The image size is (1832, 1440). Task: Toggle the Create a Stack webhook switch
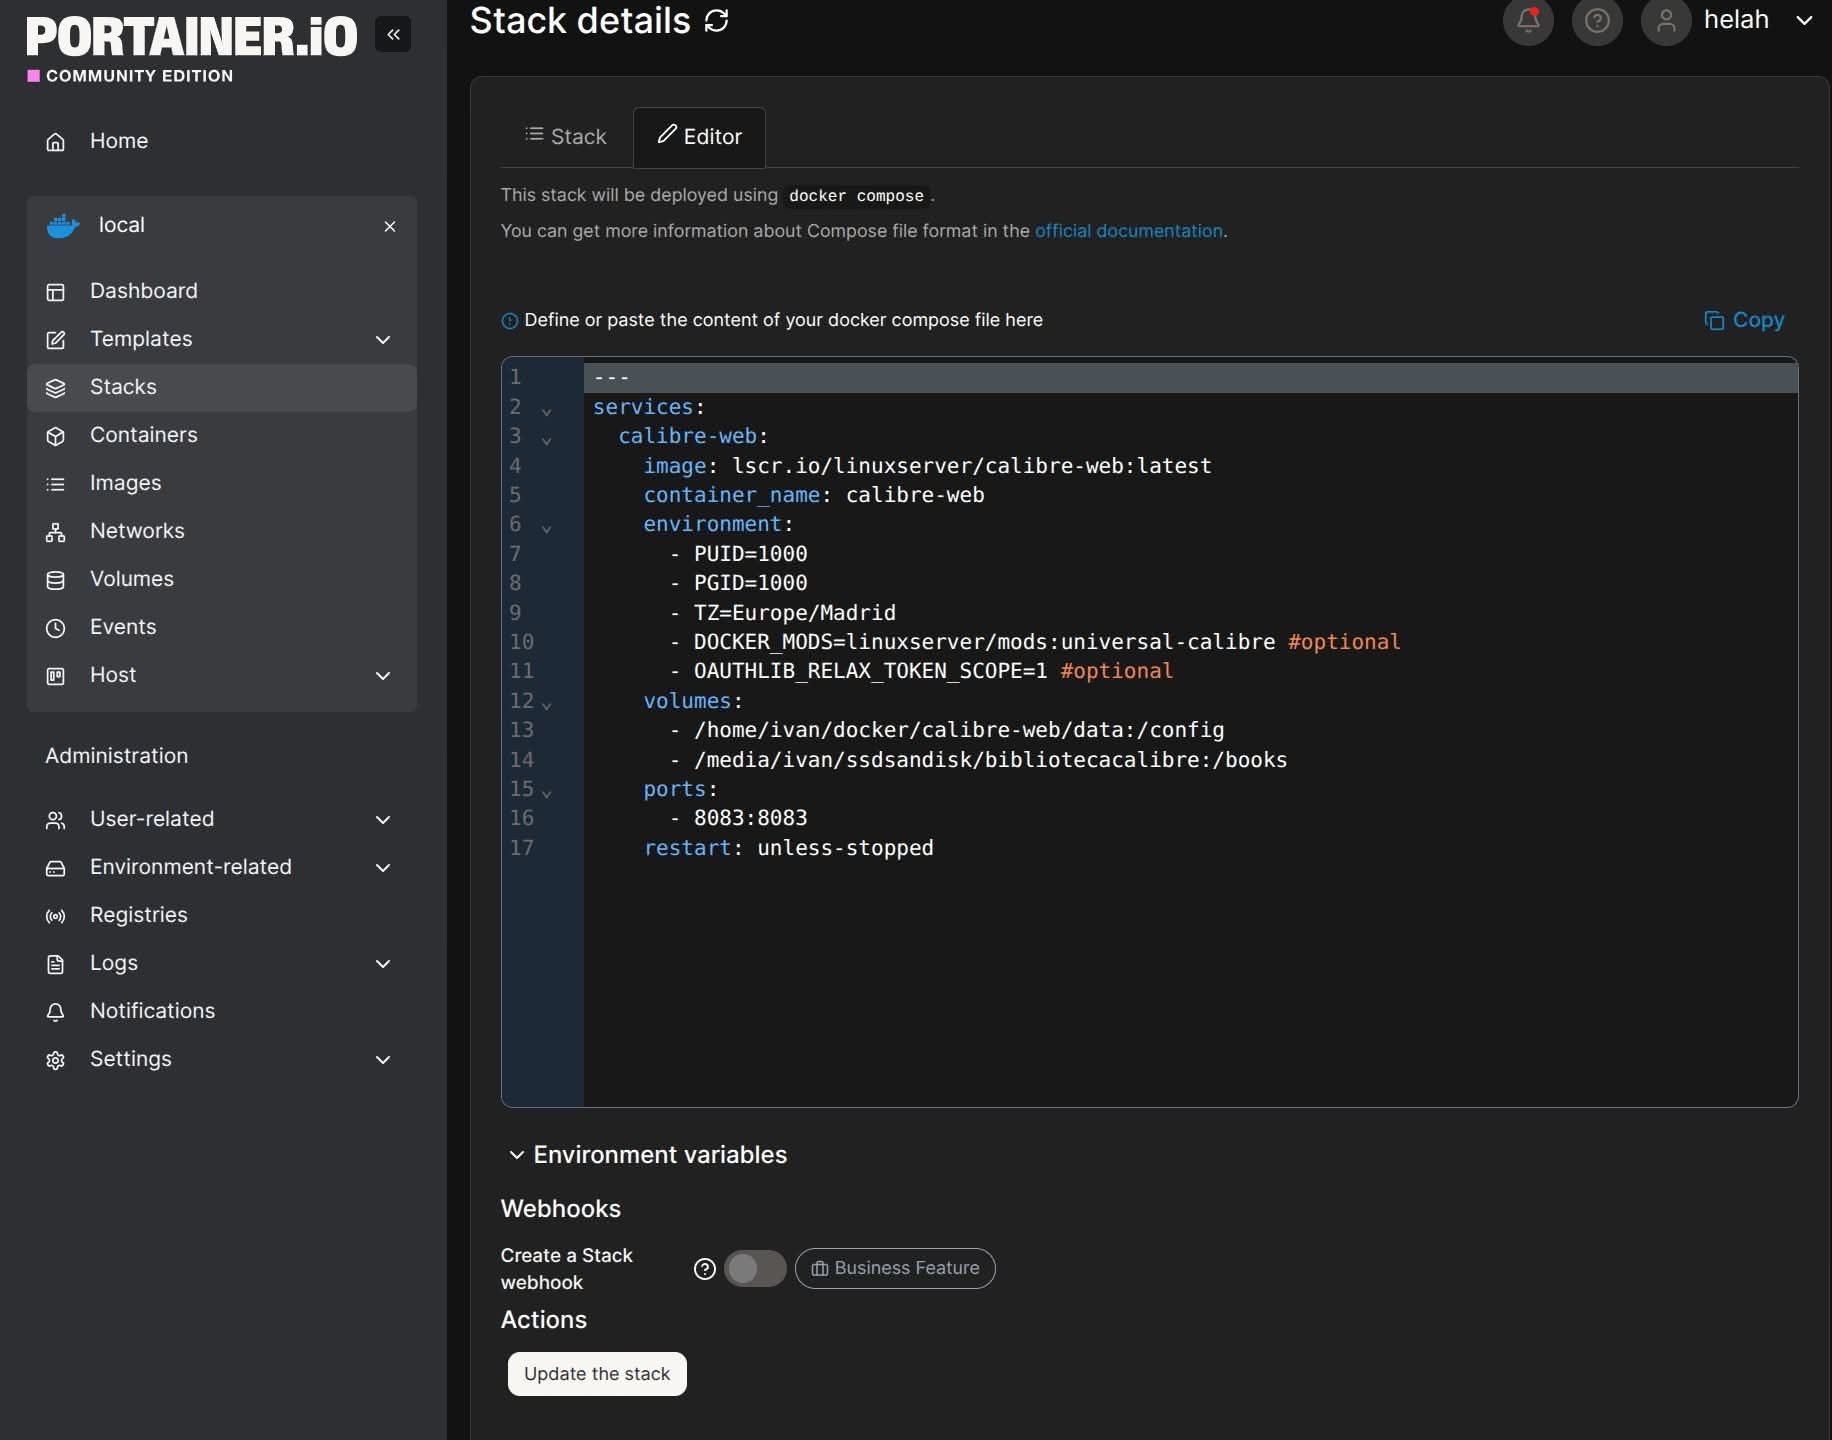(x=755, y=1269)
